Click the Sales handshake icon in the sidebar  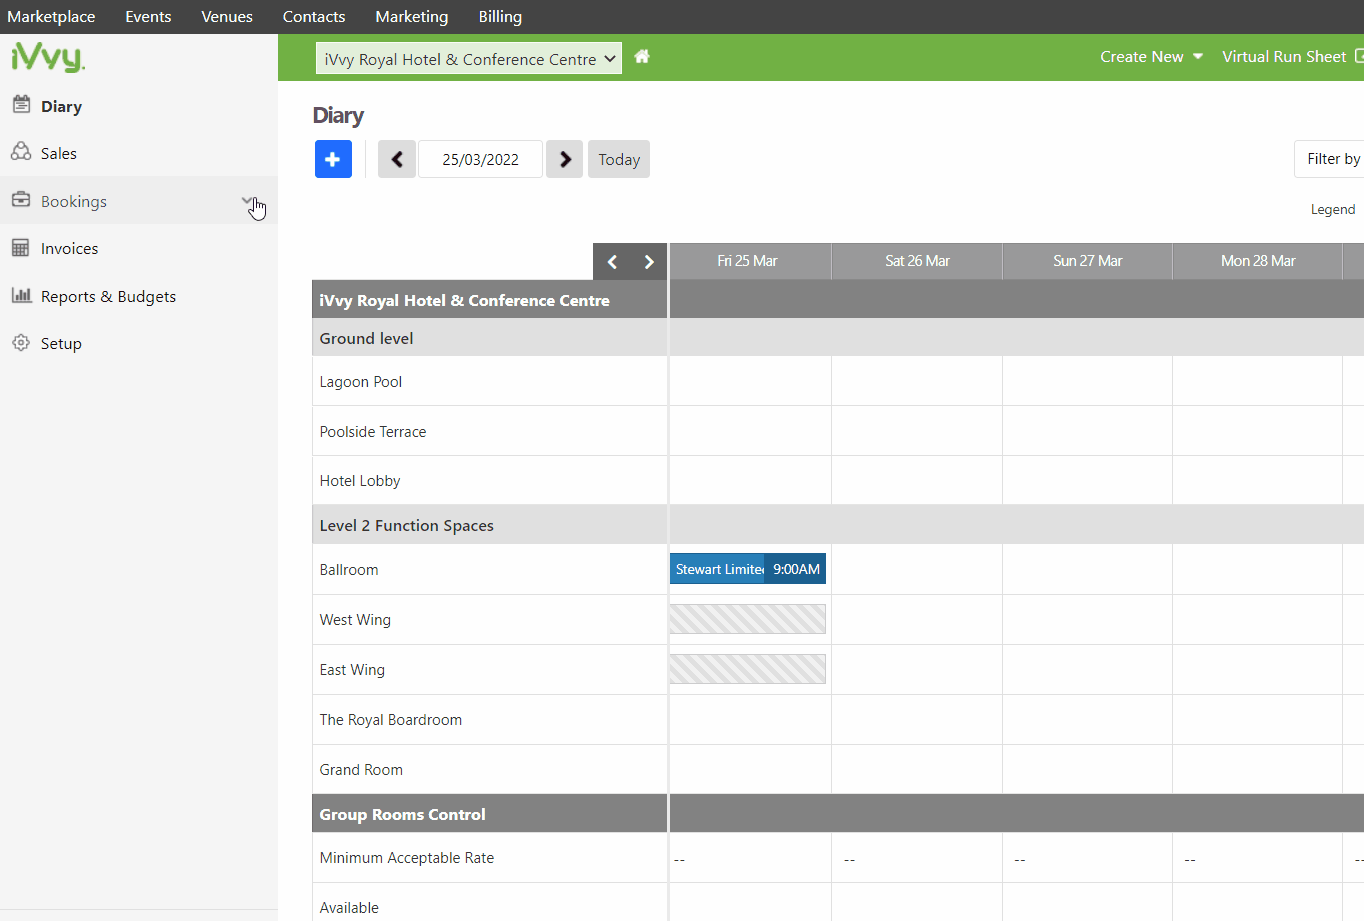[x=21, y=152]
